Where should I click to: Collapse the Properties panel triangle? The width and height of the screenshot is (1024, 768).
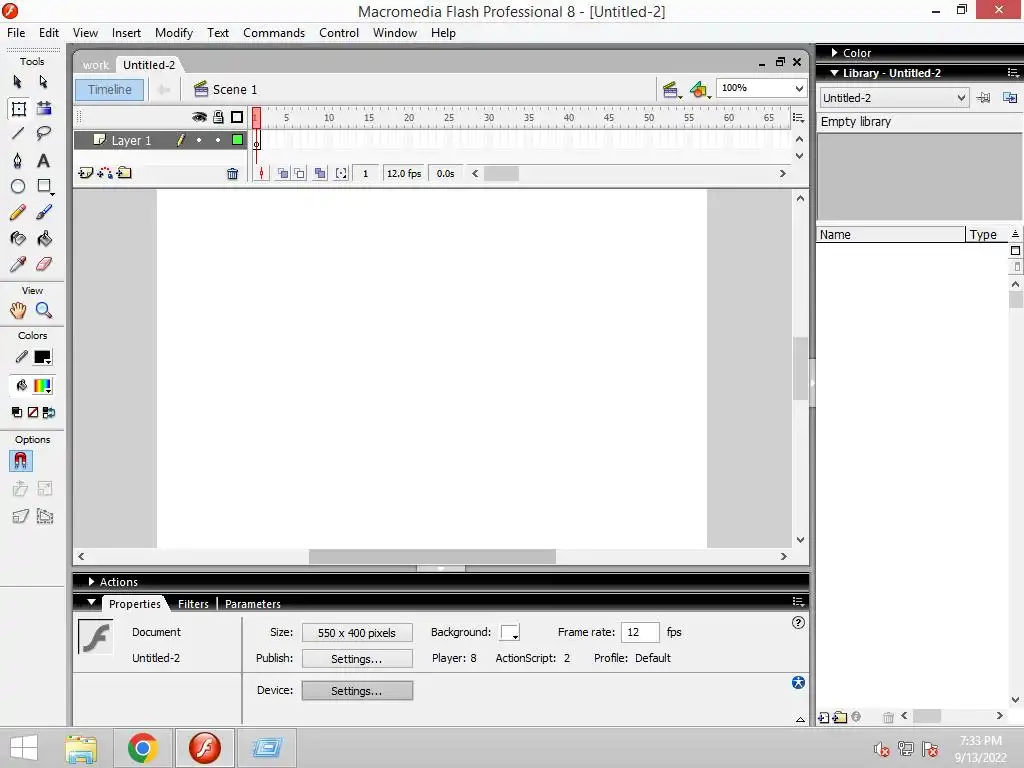(x=91, y=602)
